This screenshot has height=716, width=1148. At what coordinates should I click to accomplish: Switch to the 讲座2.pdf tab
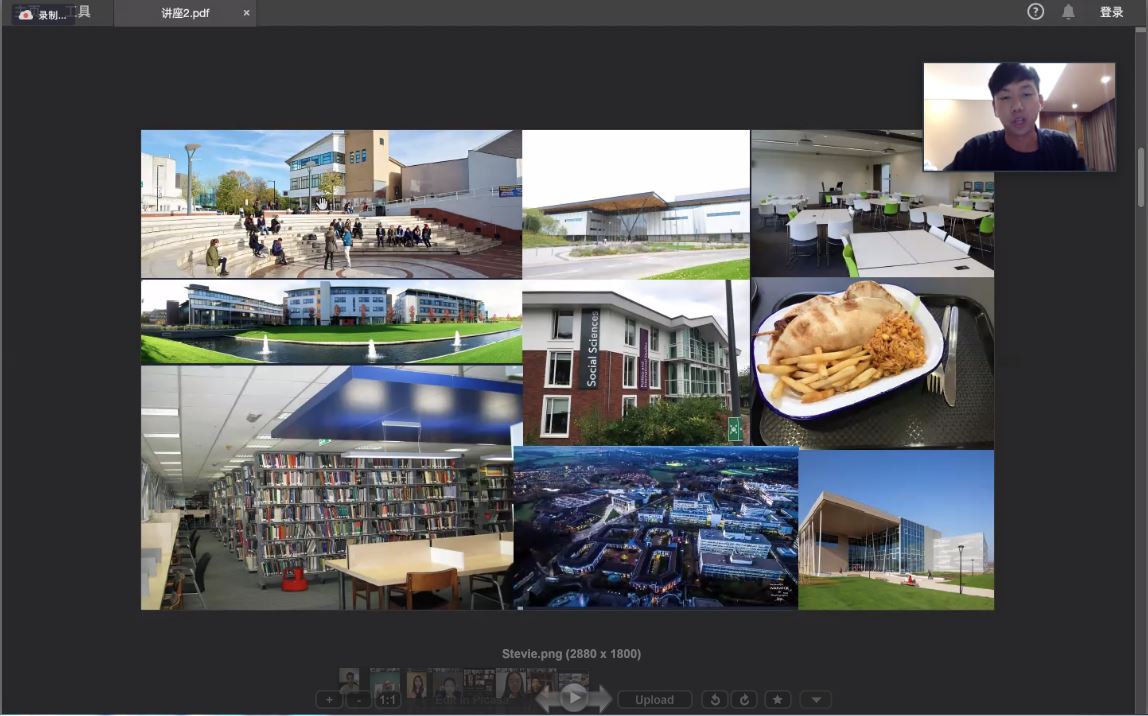pyautogui.click(x=185, y=13)
